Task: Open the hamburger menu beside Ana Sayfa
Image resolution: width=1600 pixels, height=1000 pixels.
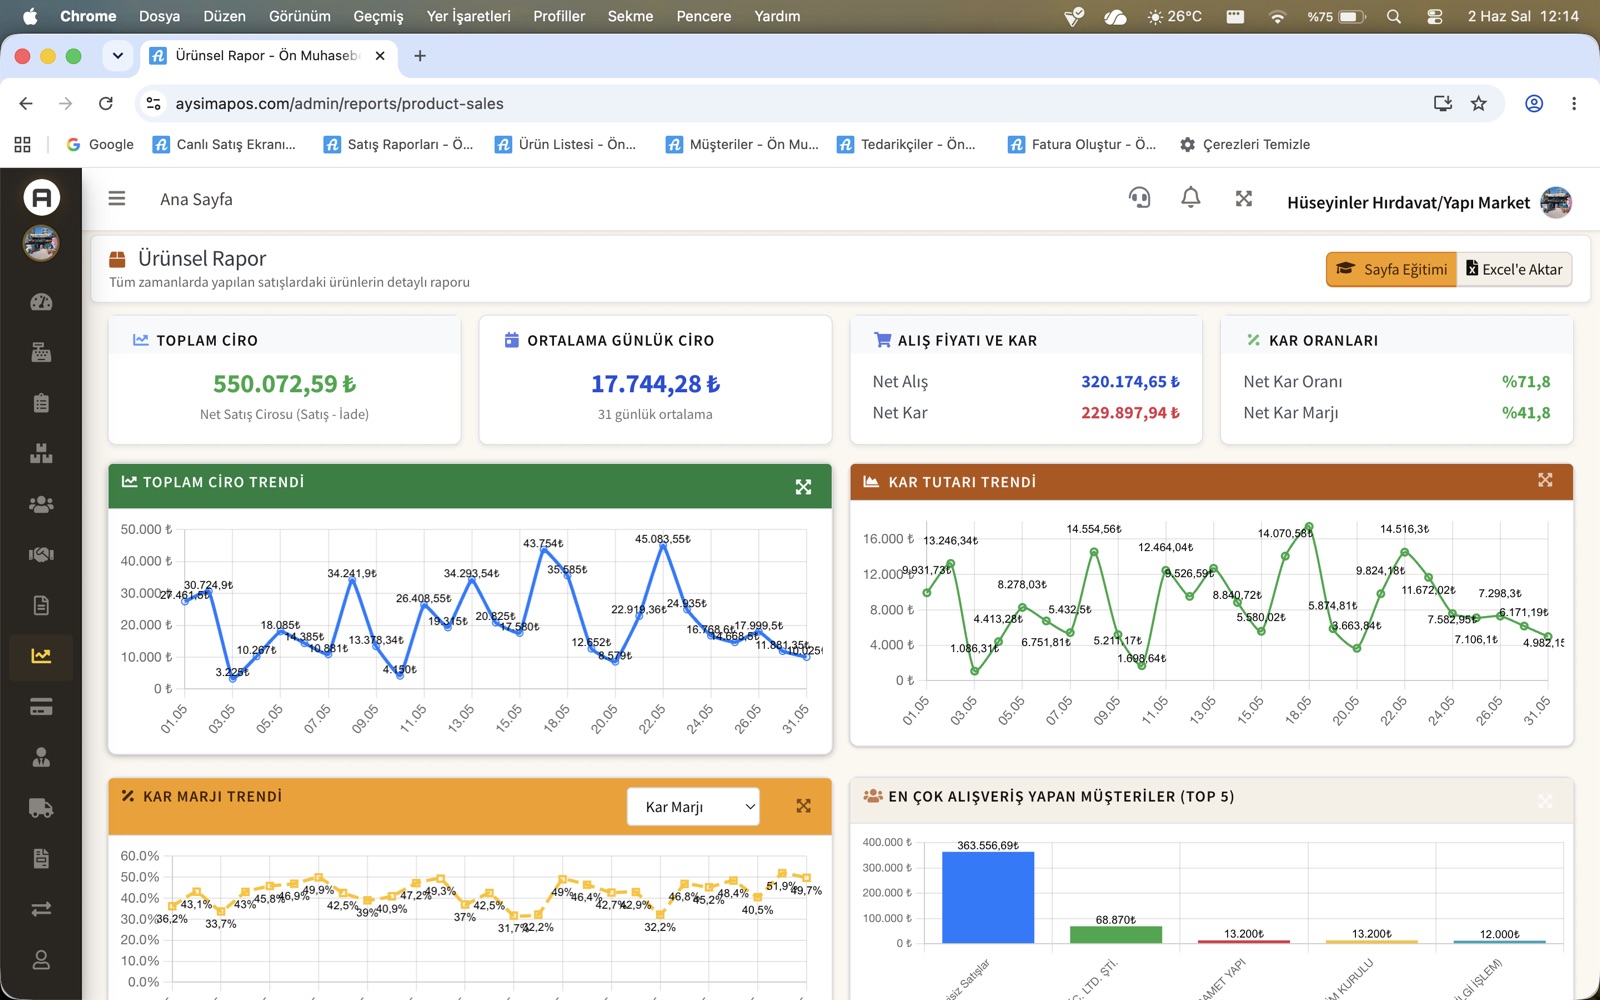Action: coord(117,199)
